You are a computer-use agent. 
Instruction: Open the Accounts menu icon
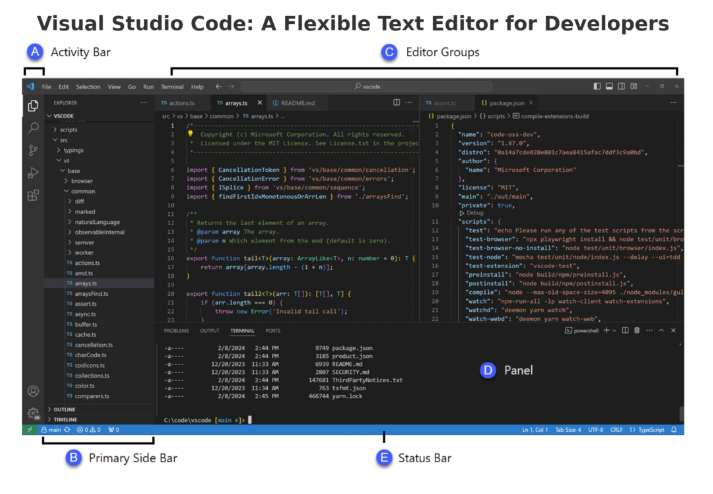coord(33,391)
